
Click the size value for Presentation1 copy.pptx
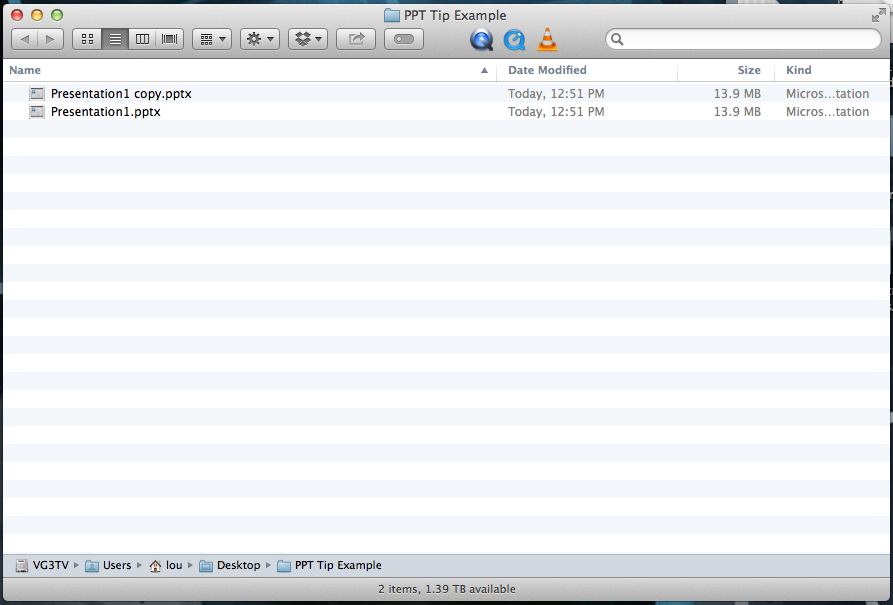737,93
